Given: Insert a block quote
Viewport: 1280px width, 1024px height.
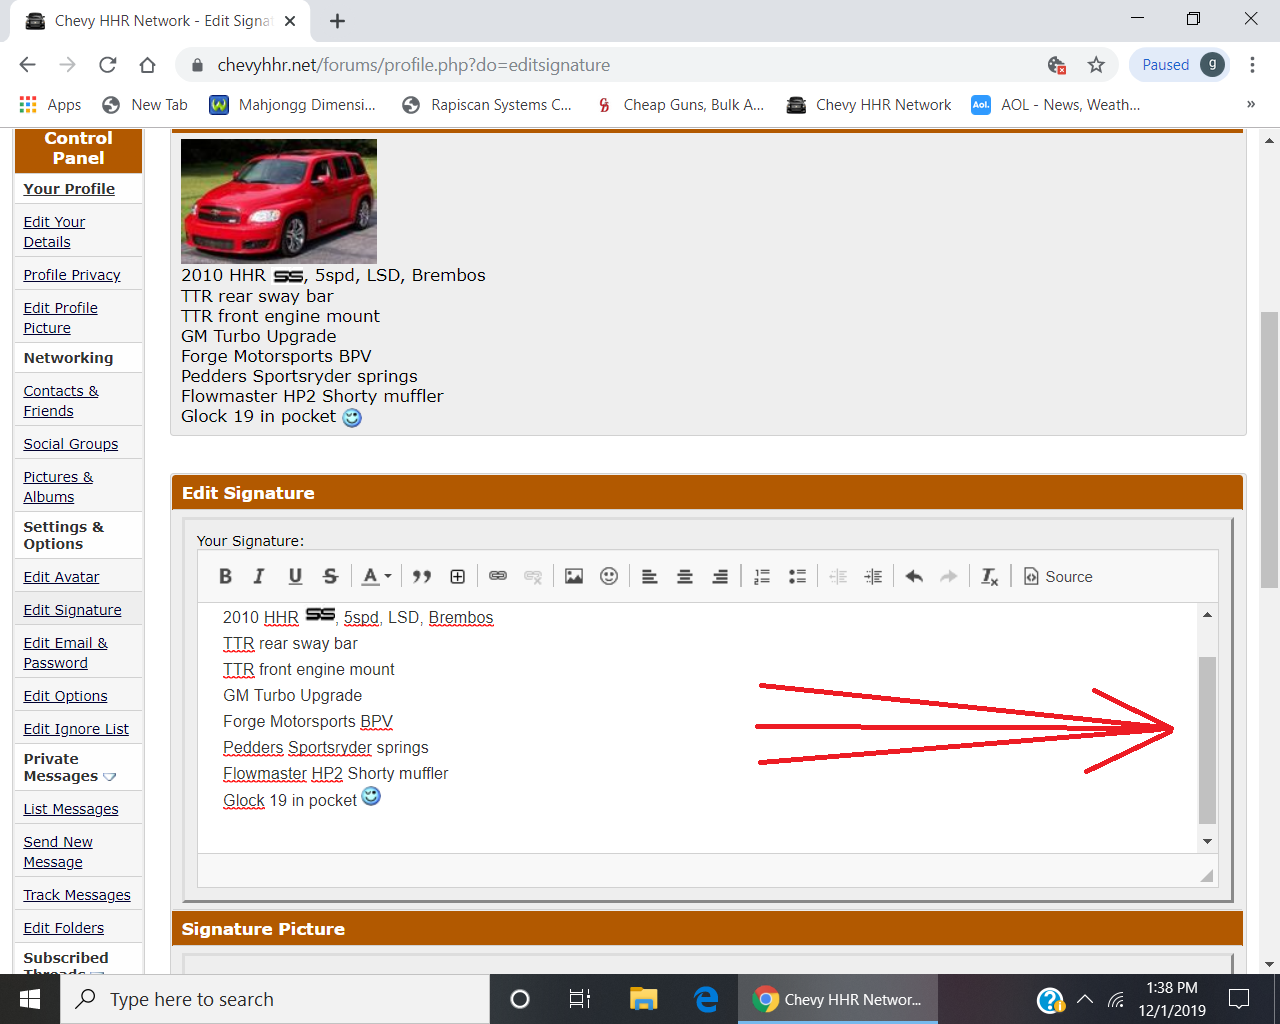Looking at the screenshot, I should pyautogui.click(x=422, y=577).
